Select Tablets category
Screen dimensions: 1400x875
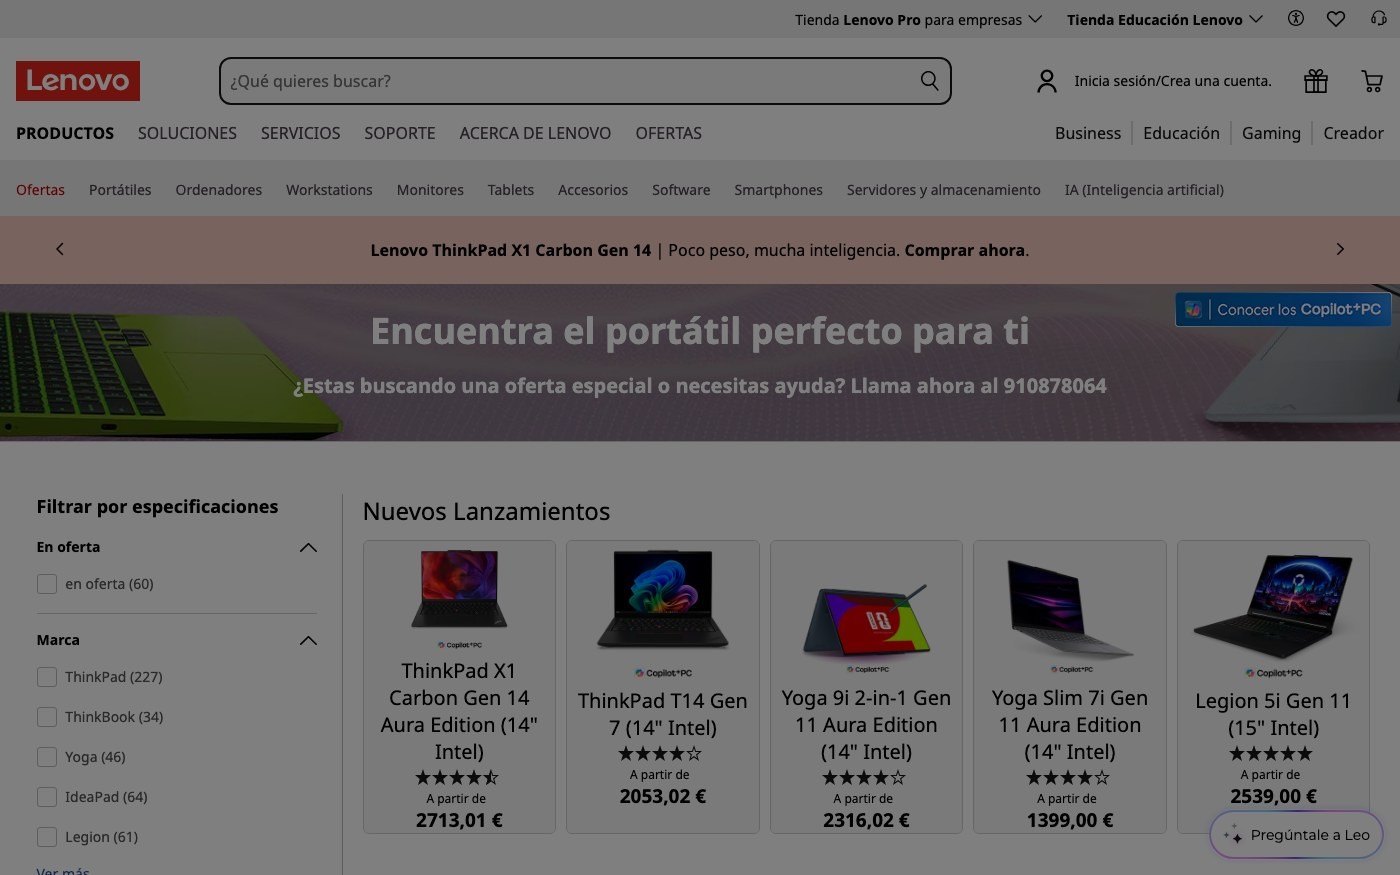[511, 190]
